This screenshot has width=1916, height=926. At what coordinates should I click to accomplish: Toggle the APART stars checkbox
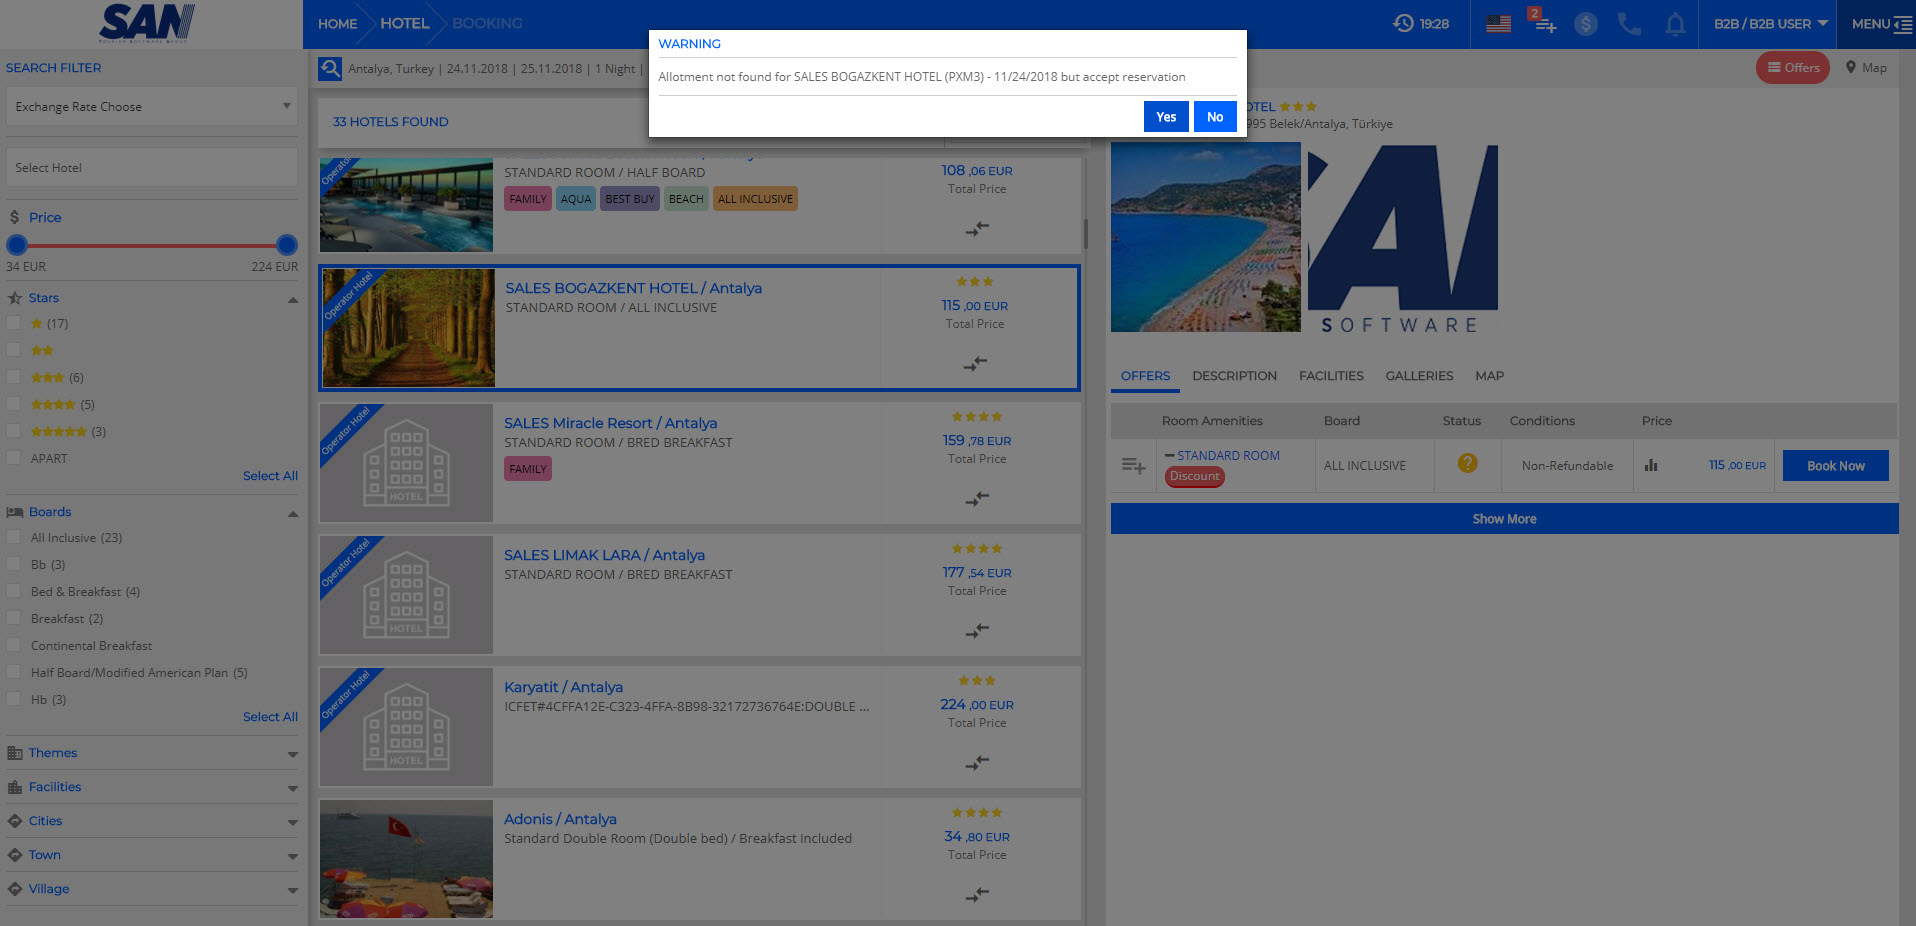[14, 458]
